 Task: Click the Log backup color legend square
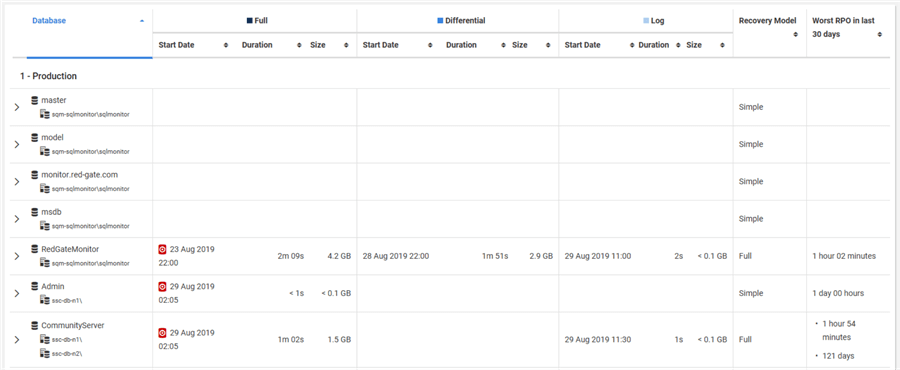click(x=646, y=21)
